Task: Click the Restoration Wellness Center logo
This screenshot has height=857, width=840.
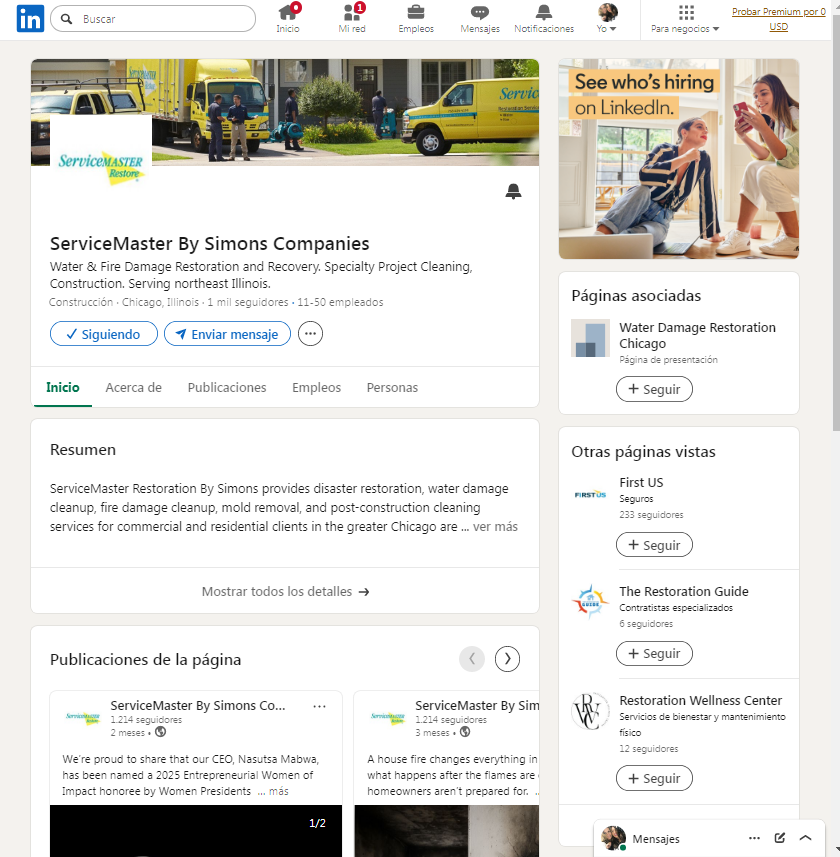Action: [x=590, y=712]
